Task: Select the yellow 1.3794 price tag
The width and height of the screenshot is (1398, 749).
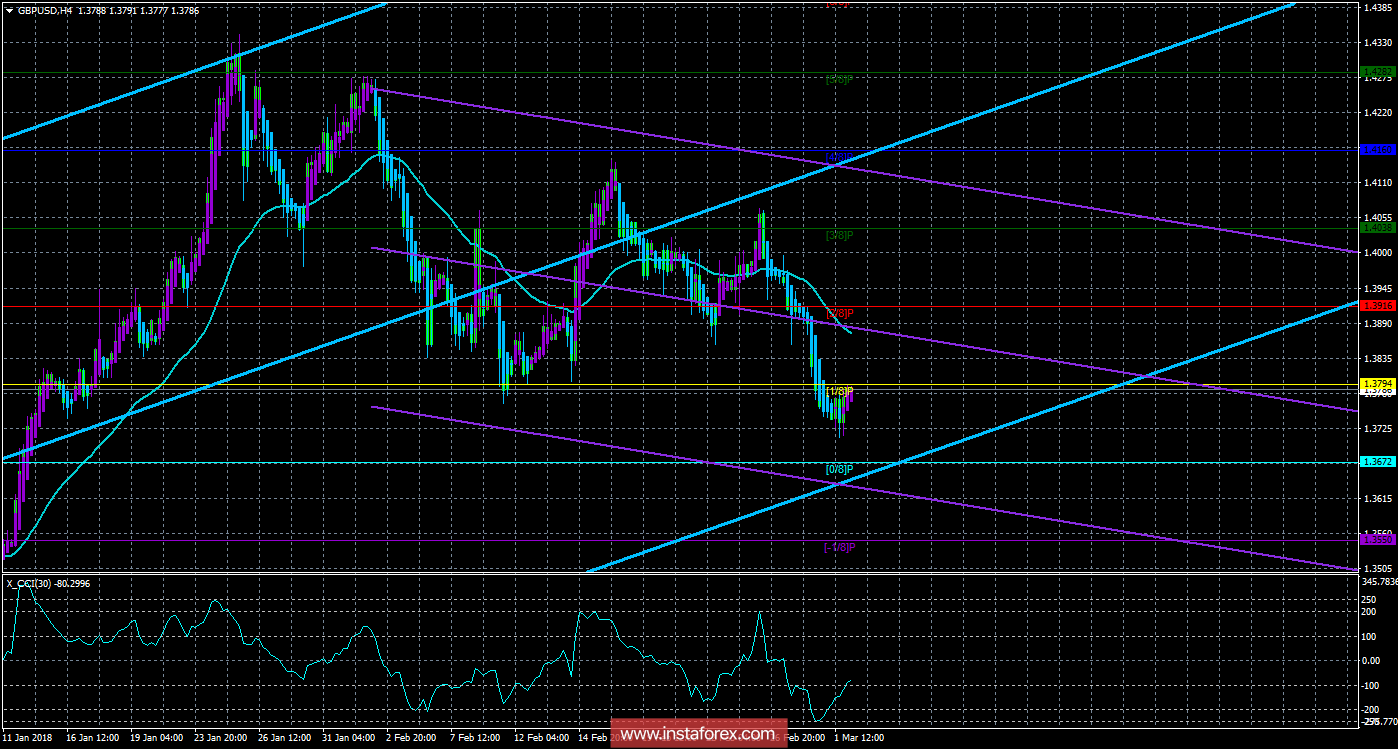Action: click(x=1378, y=384)
